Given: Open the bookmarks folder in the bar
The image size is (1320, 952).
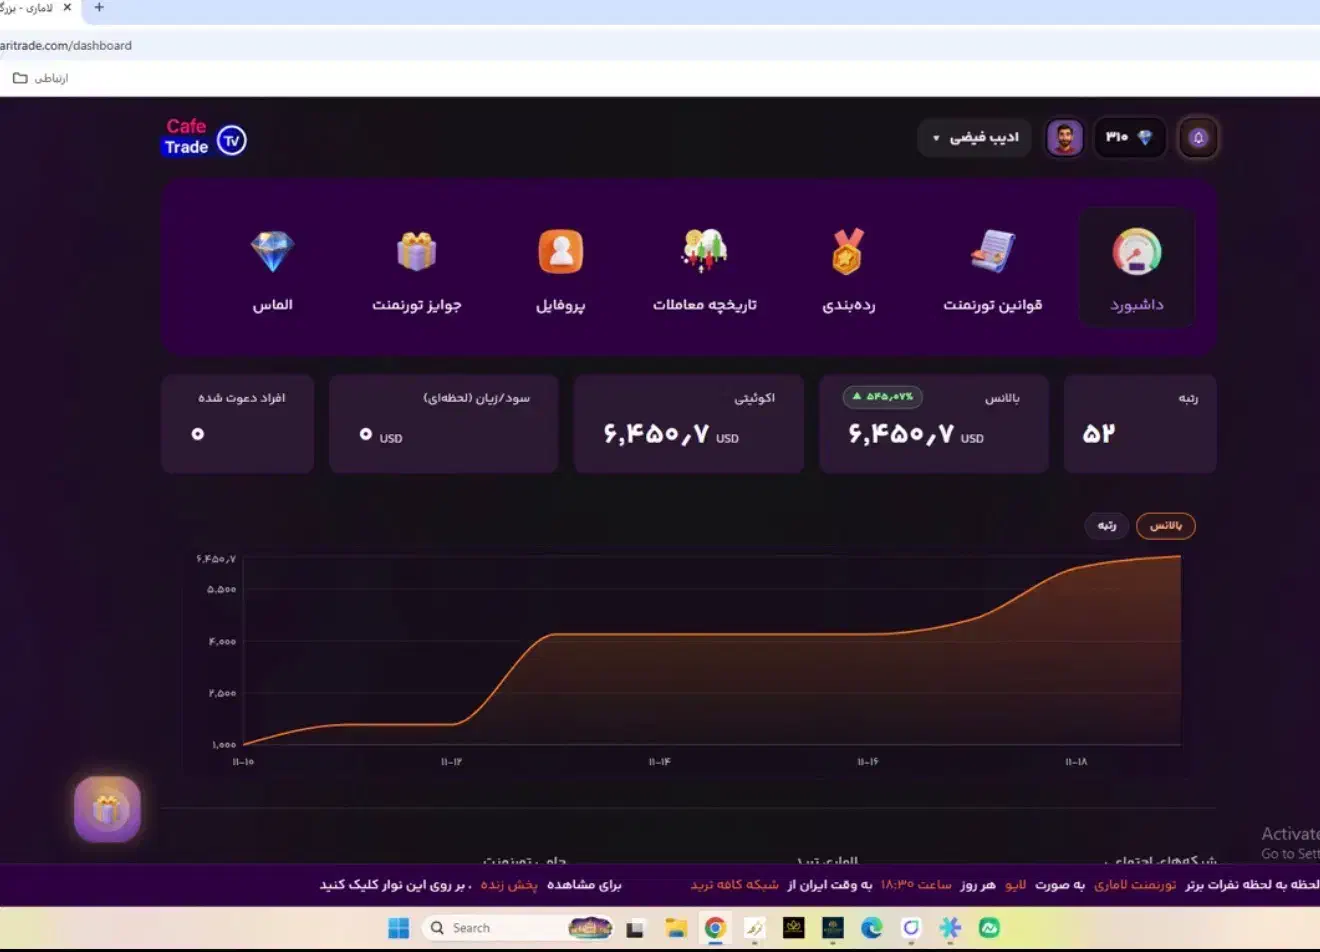Looking at the screenshot, I should click(x=40, y=78).
